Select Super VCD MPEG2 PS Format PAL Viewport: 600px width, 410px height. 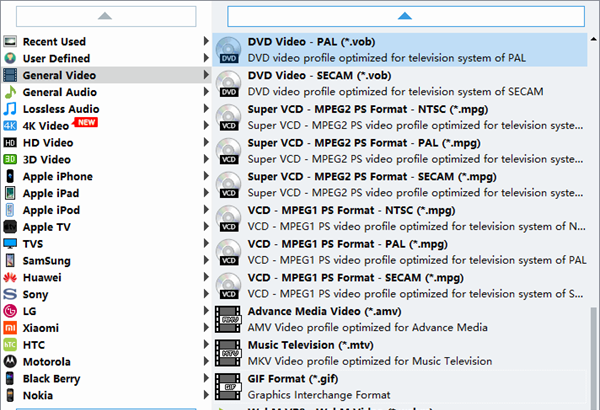pos(400,151)
